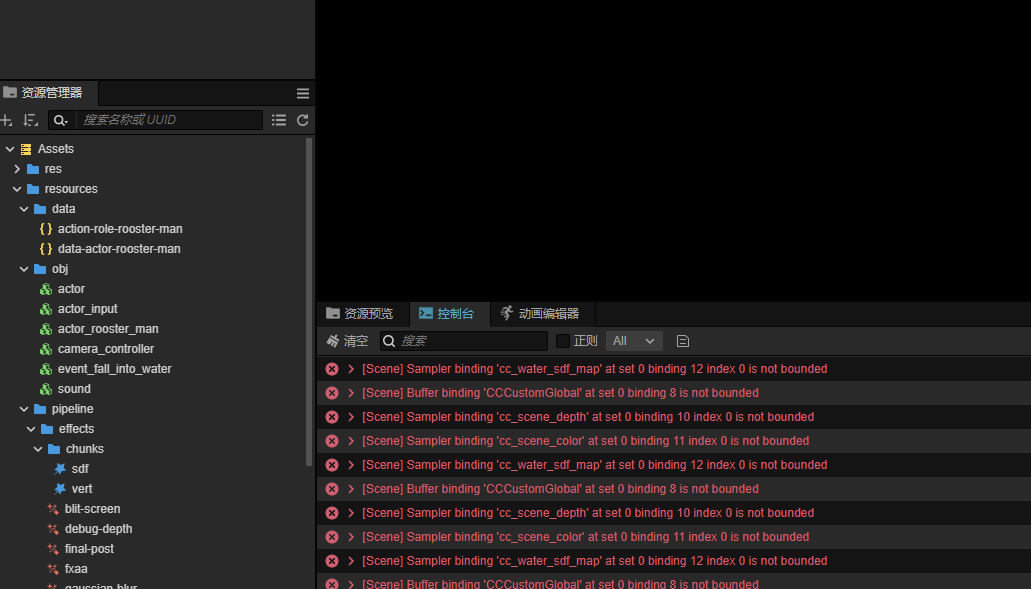Viewport: 1031px width, 589px height.
Task: Open the asset sort order options
Action: (30, 120)
